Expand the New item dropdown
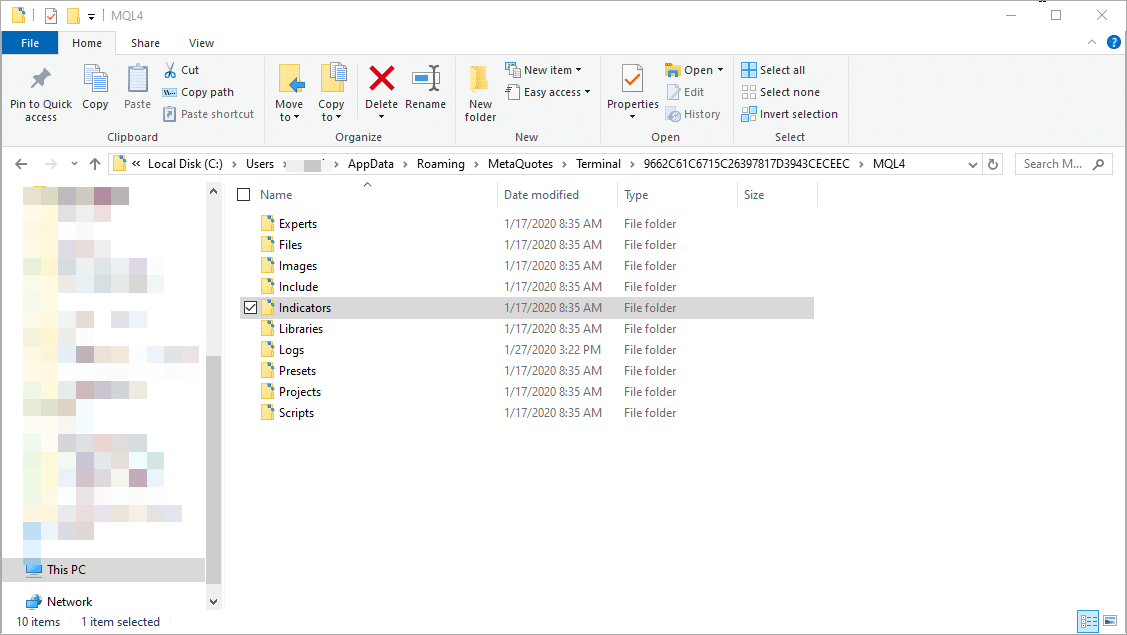Screen dimensions: 1127x635 [x=543, y=70]
